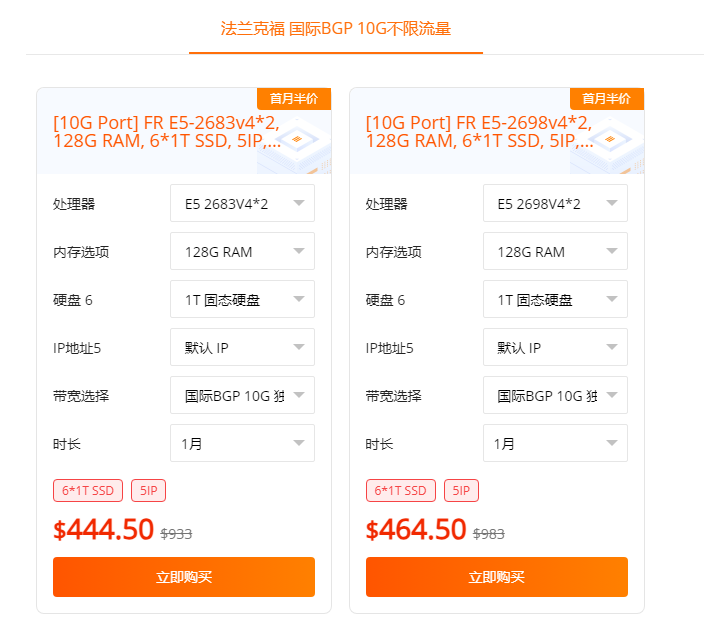Screen dimensions: 704x643
Task: Open processor dropdown showing E5 2698V4*2
Action: (555, 204)
